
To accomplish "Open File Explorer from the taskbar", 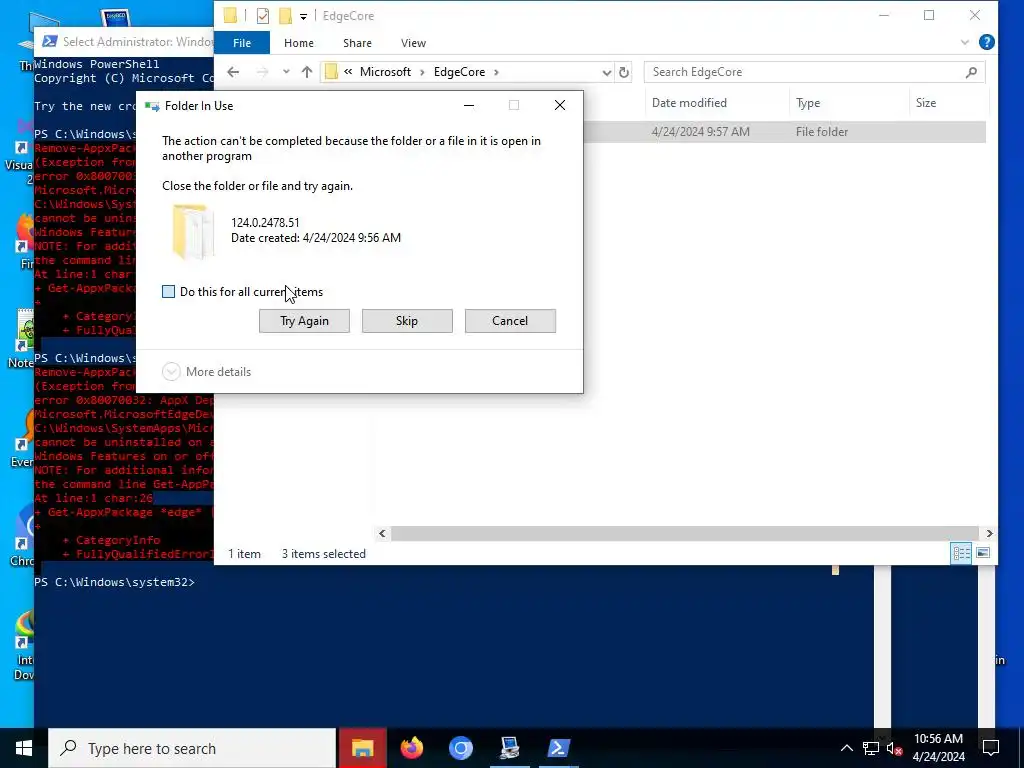I will [362, 748].
